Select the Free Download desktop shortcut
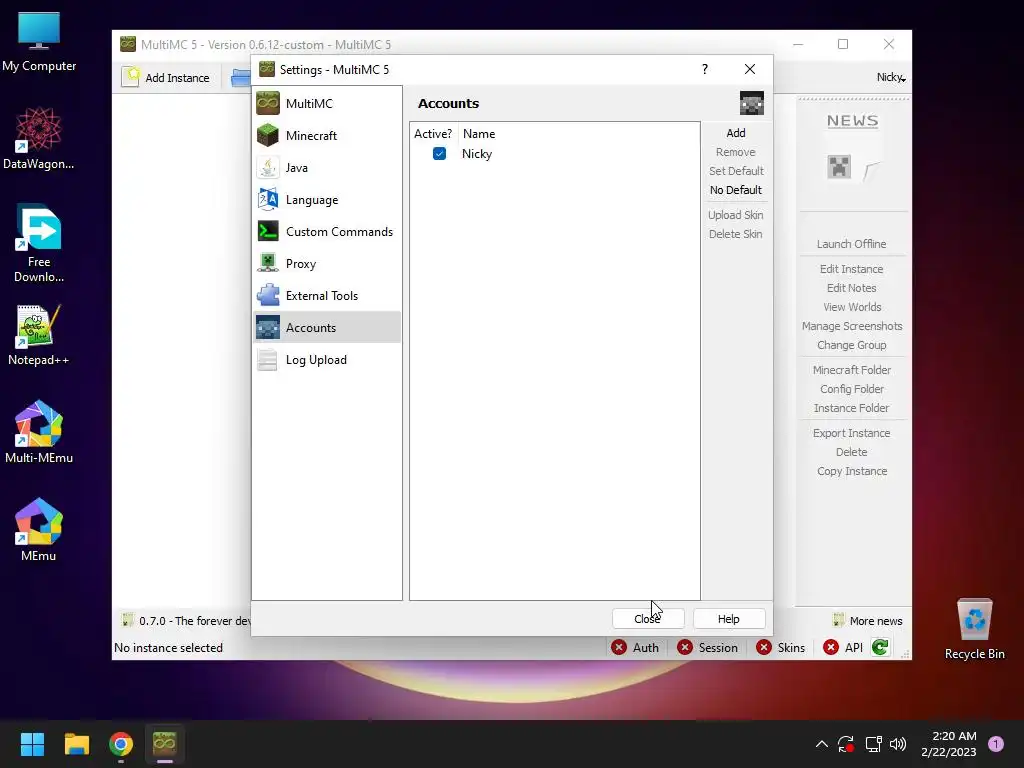The width and height of the screenshot is (1024, 768). [x=39, y=243]
